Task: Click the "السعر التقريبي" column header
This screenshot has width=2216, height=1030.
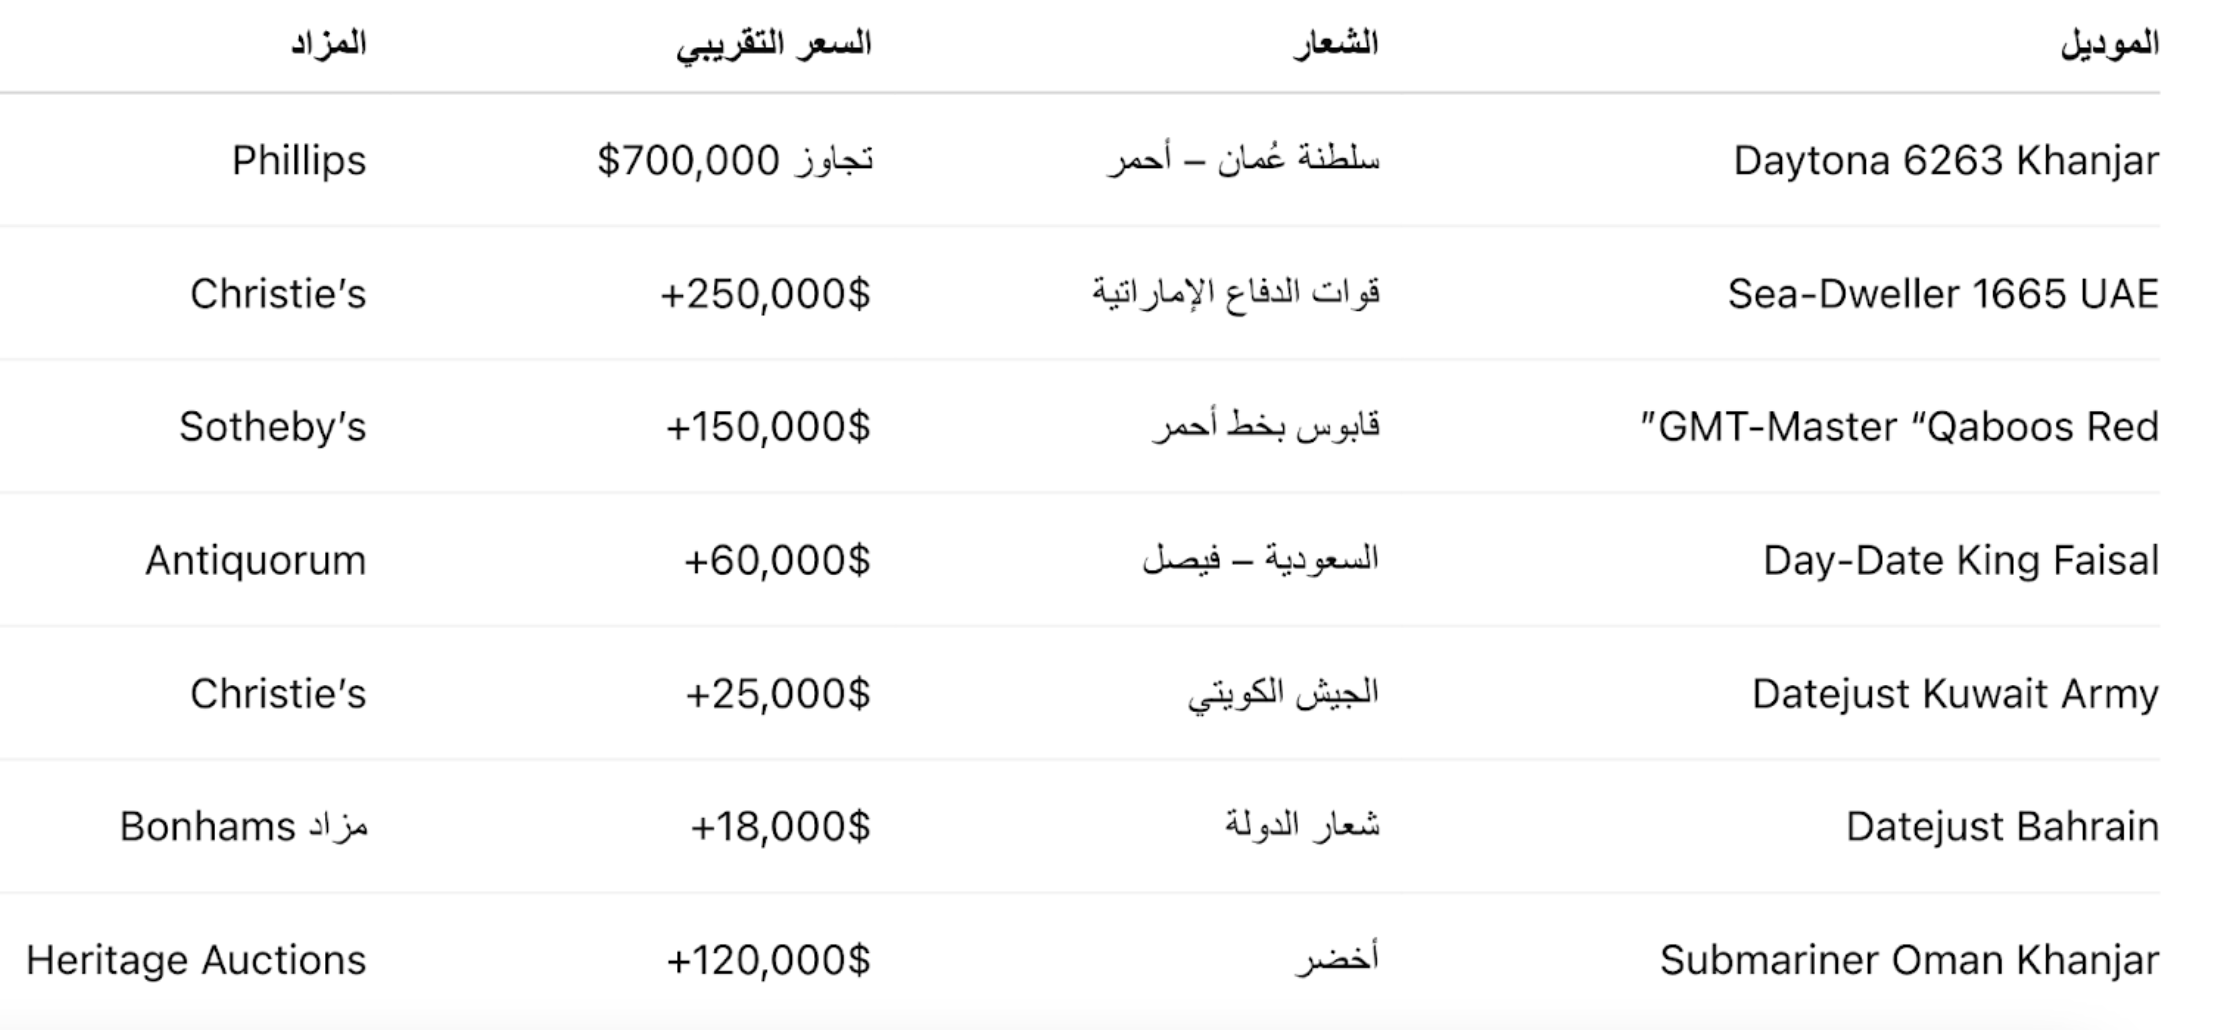Action: click(773, 45)
